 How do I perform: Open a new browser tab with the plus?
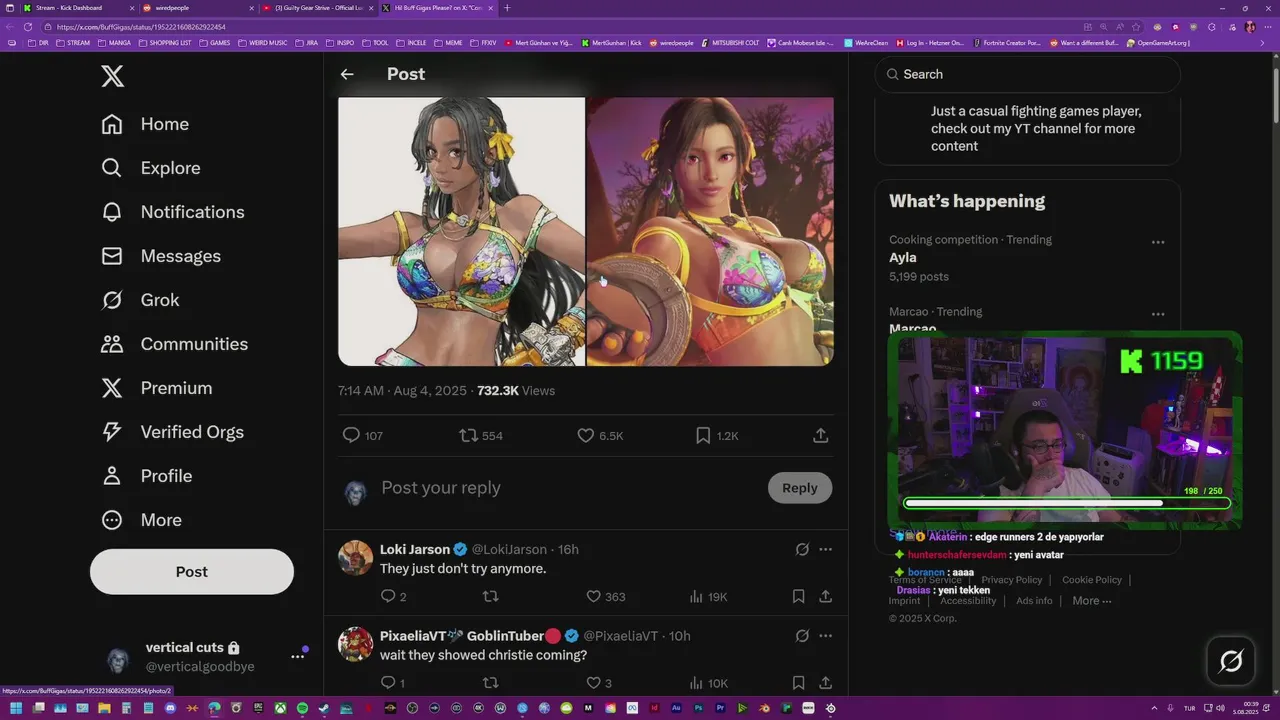[506, 7]
